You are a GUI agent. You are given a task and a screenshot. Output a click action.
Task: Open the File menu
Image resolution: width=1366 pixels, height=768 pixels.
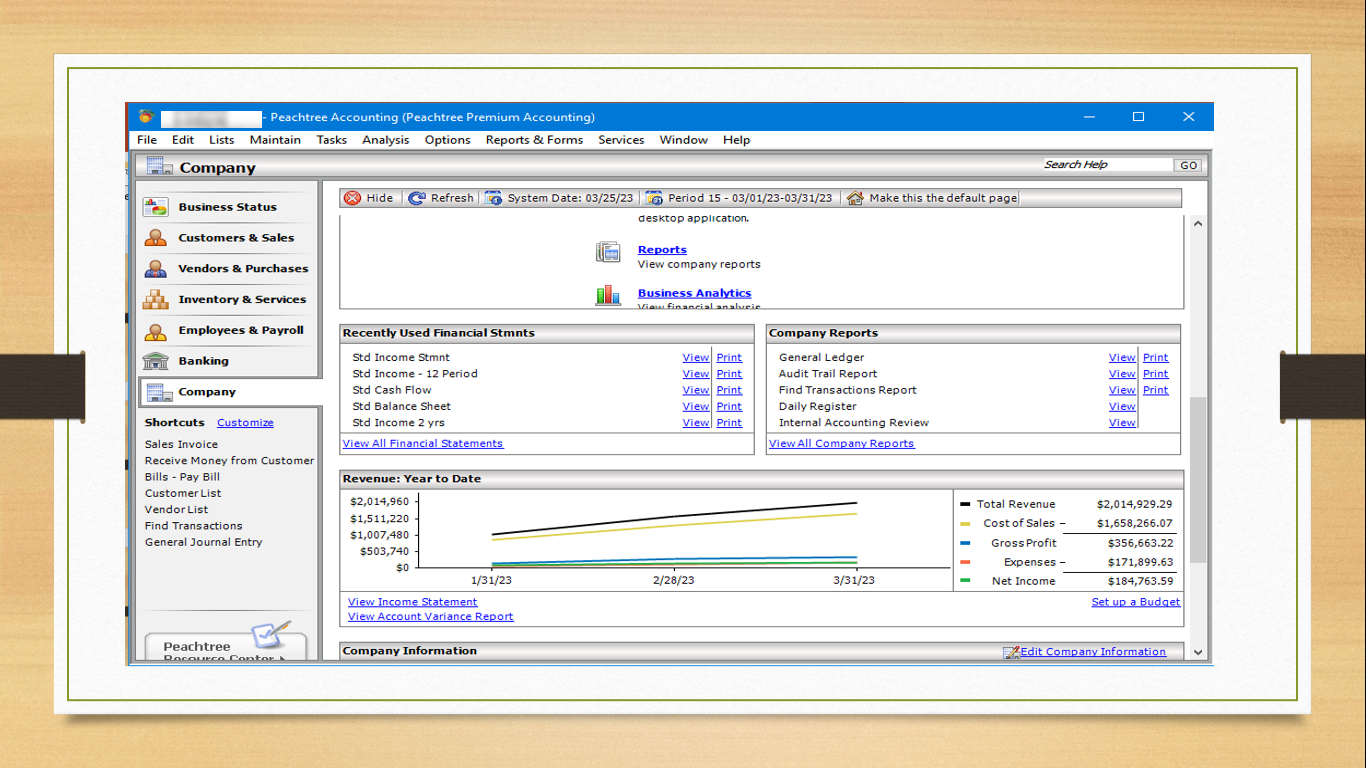(x=147, y=140)
